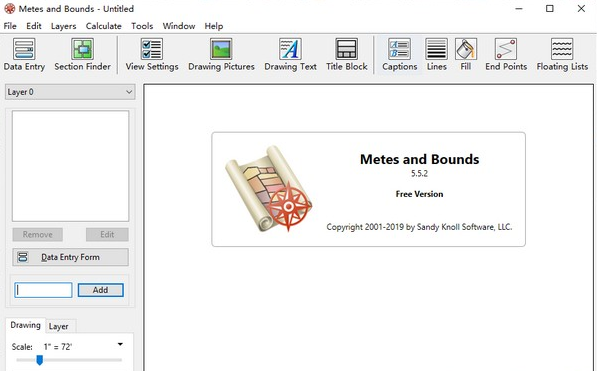This screenshot has height=371, width=597.
Task: Click the Scale slider handle
Action: (x=39, y=360)
